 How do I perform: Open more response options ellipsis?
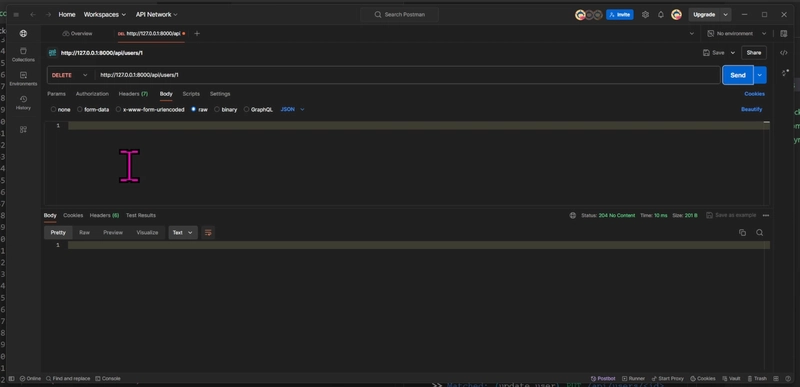[x=766, y=216]
